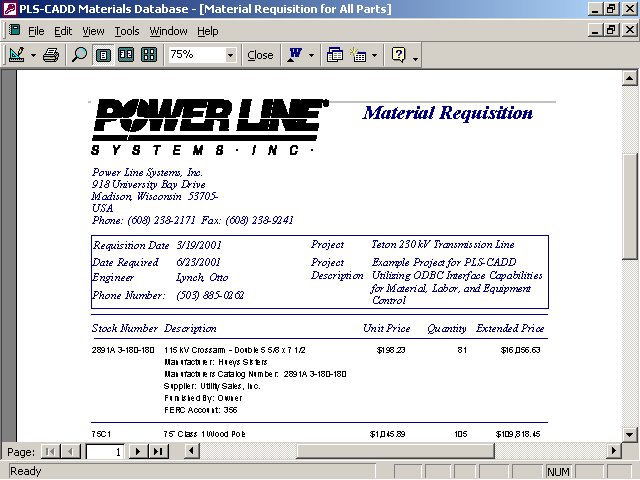Click the 'Quantity' column header
640x480 pixels.
(447, 329)
